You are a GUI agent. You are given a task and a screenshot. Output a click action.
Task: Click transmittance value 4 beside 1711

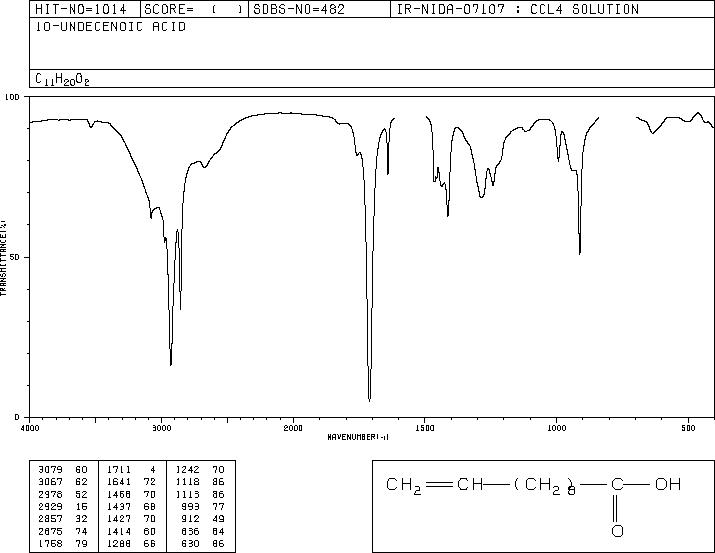click(x=153, y=470)
